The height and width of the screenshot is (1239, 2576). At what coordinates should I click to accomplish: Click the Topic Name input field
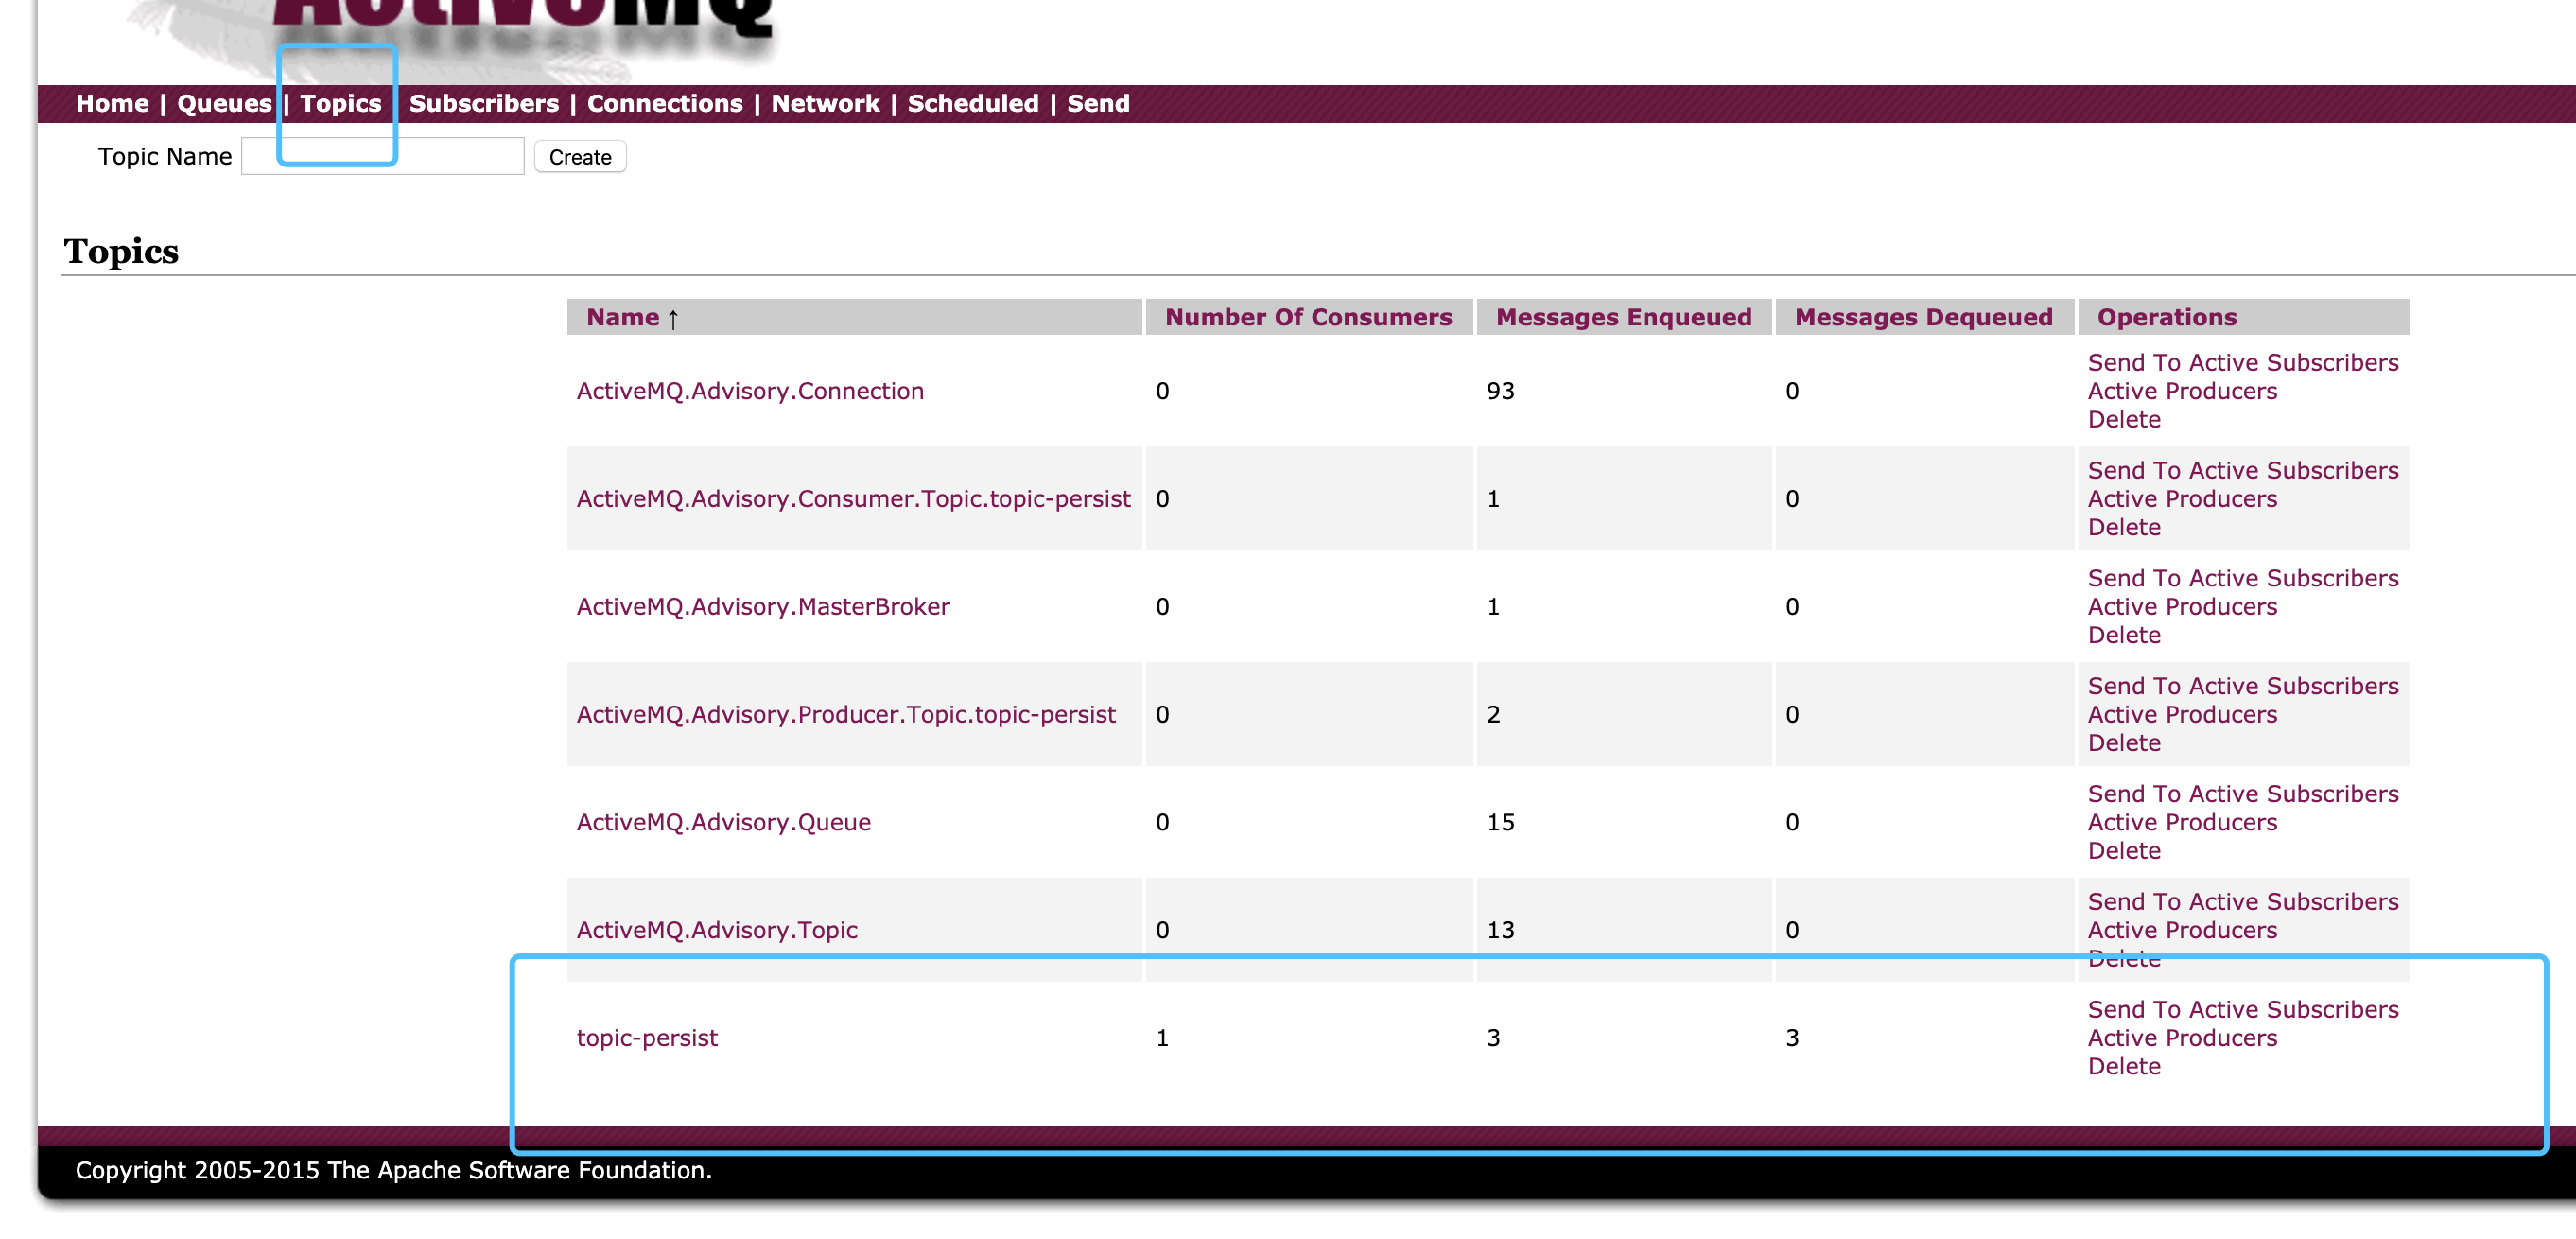460,157
